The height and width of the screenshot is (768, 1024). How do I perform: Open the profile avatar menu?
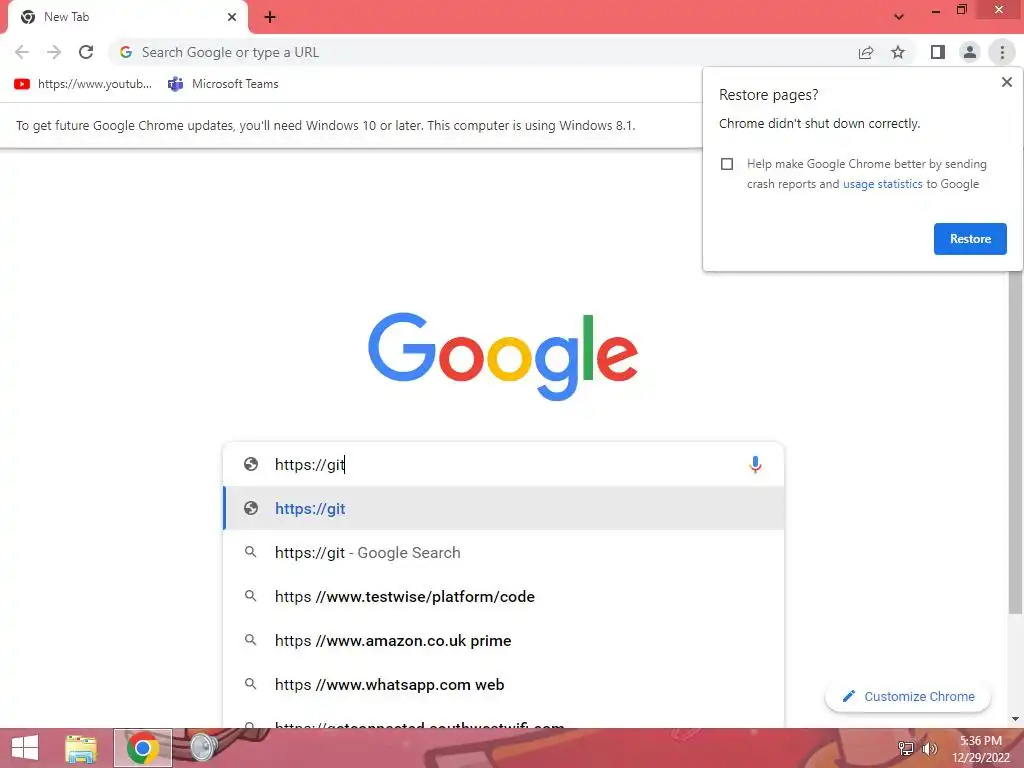click(970, 52)
